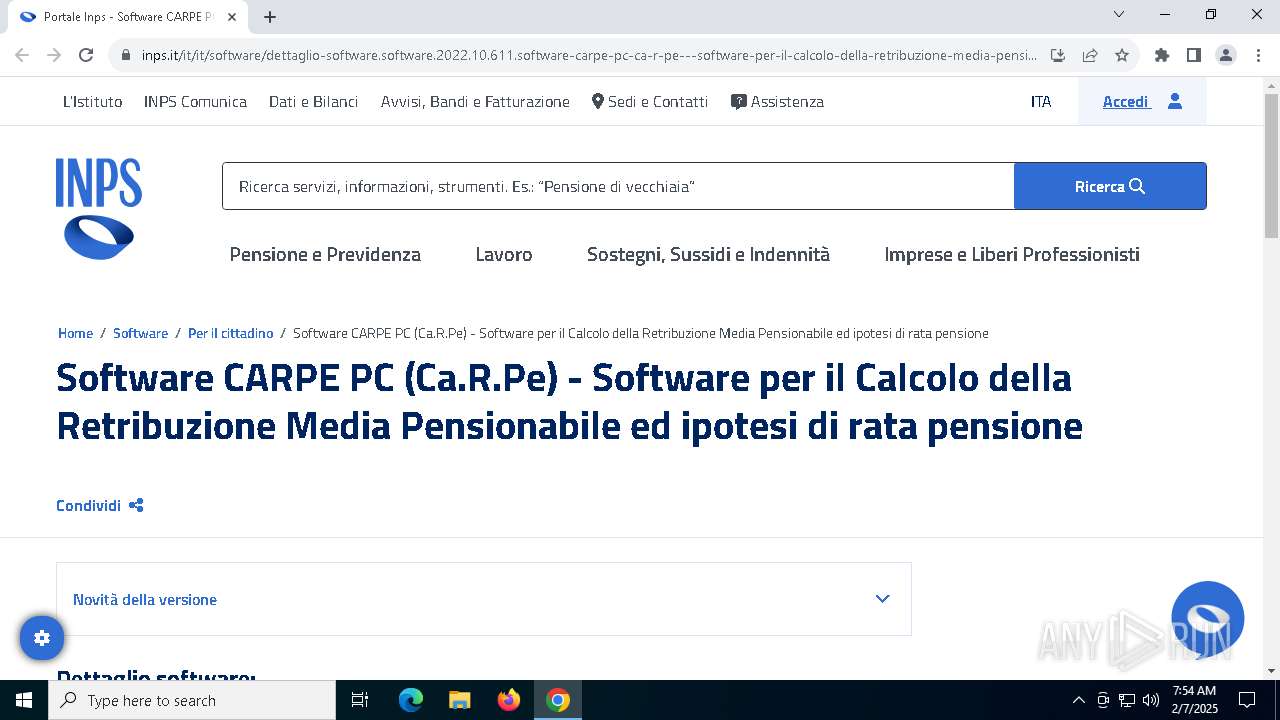
Task: Click the taskbar clock showing 7:54 AM
Action: pyautogui.click(x=1194, y=700)
